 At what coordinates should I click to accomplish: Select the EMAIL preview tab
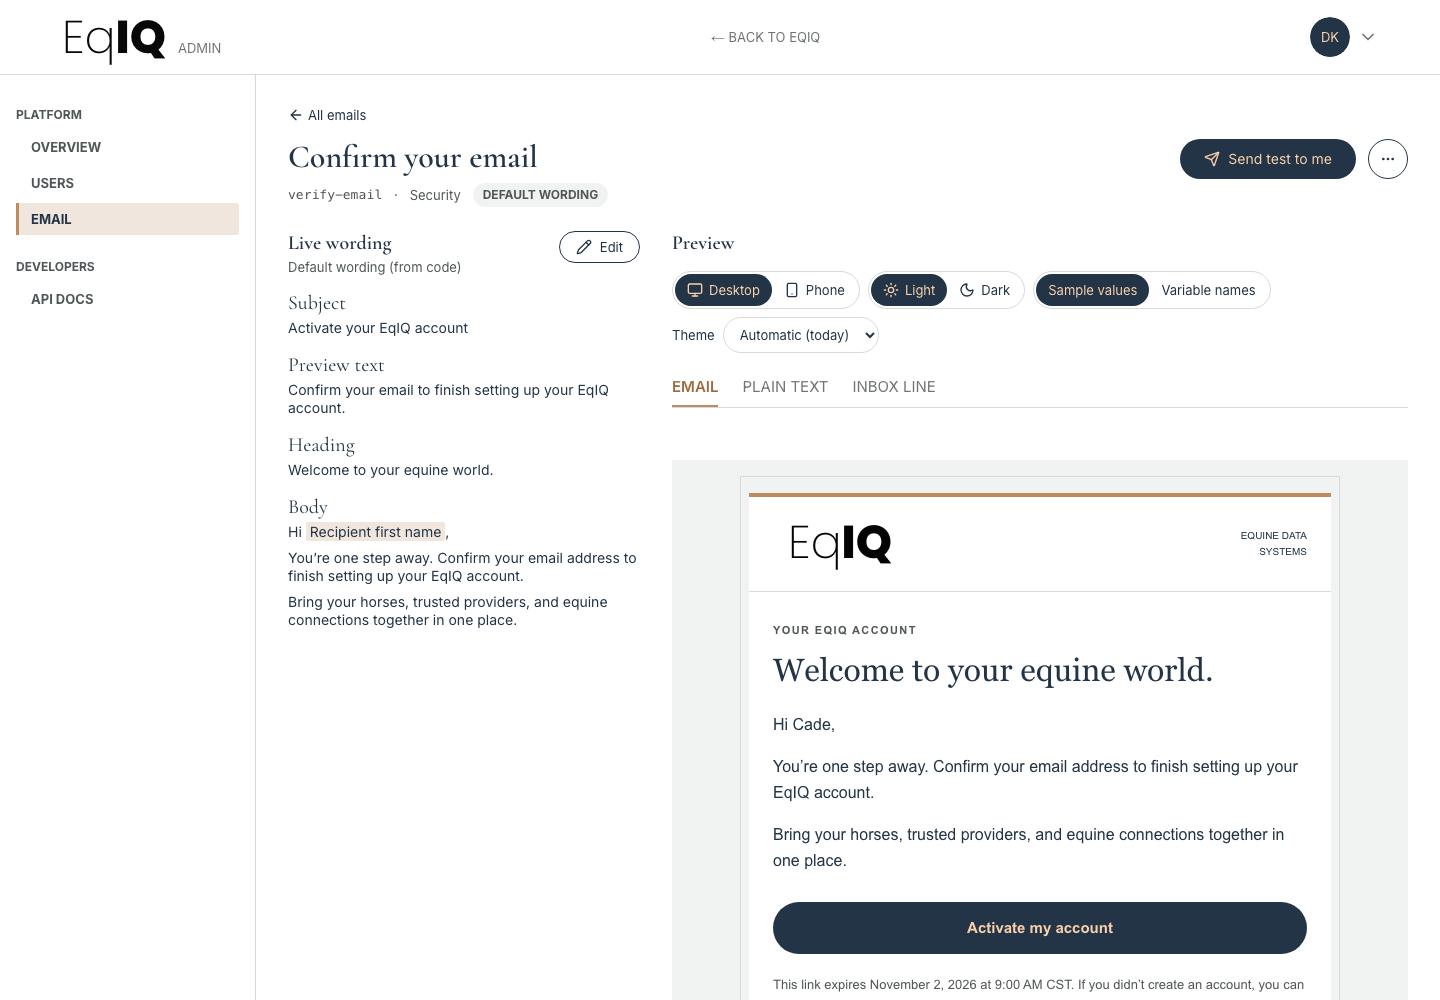695,387
